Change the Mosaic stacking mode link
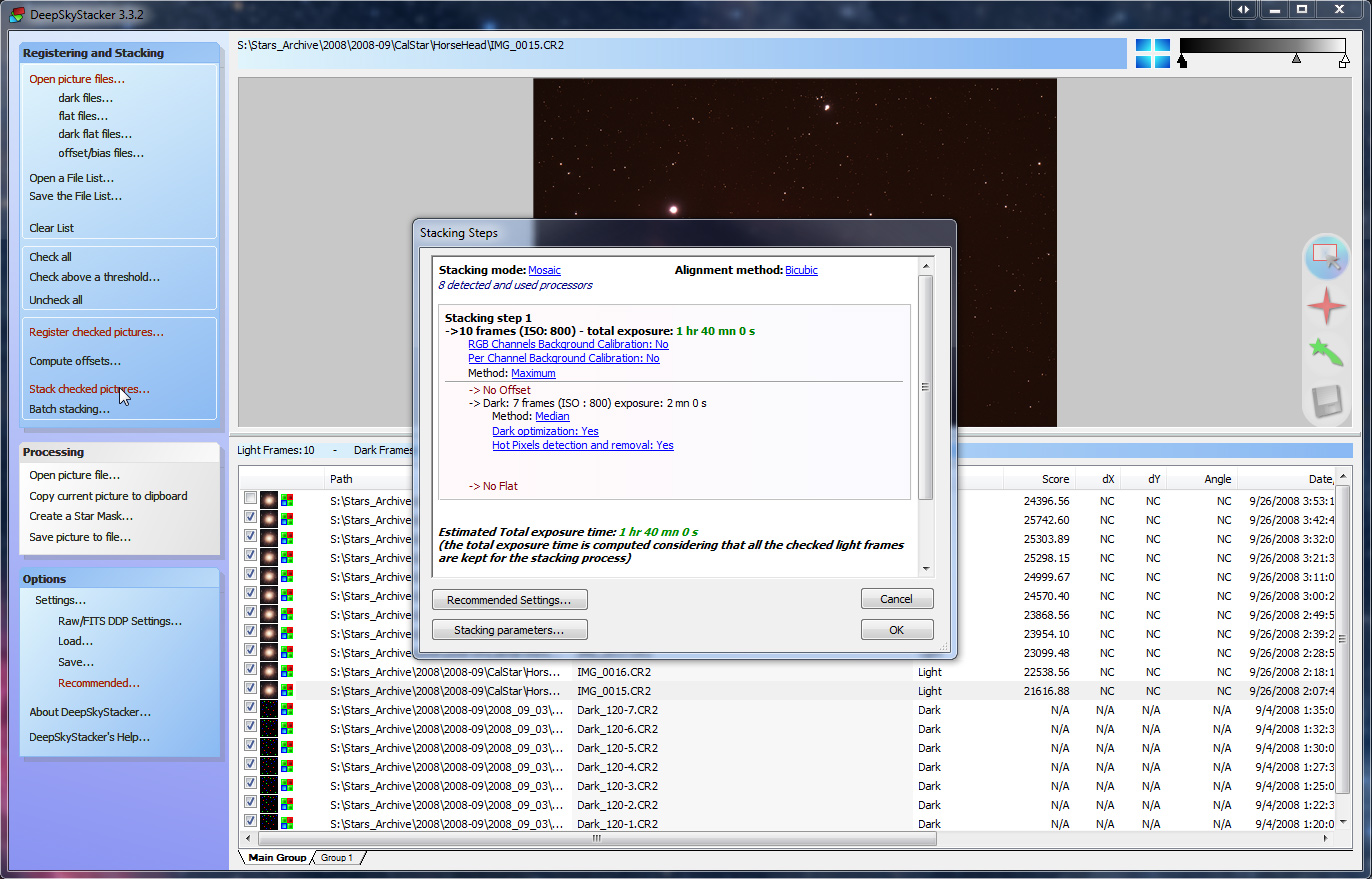Viewport: 1372px width, 879px height. [x=544, y=270]
